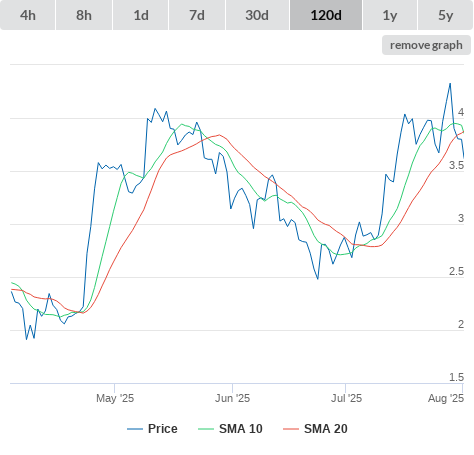Switch chart to the 1y range
474x455 pixels.
pyautogui.click(x=390, y=15)
